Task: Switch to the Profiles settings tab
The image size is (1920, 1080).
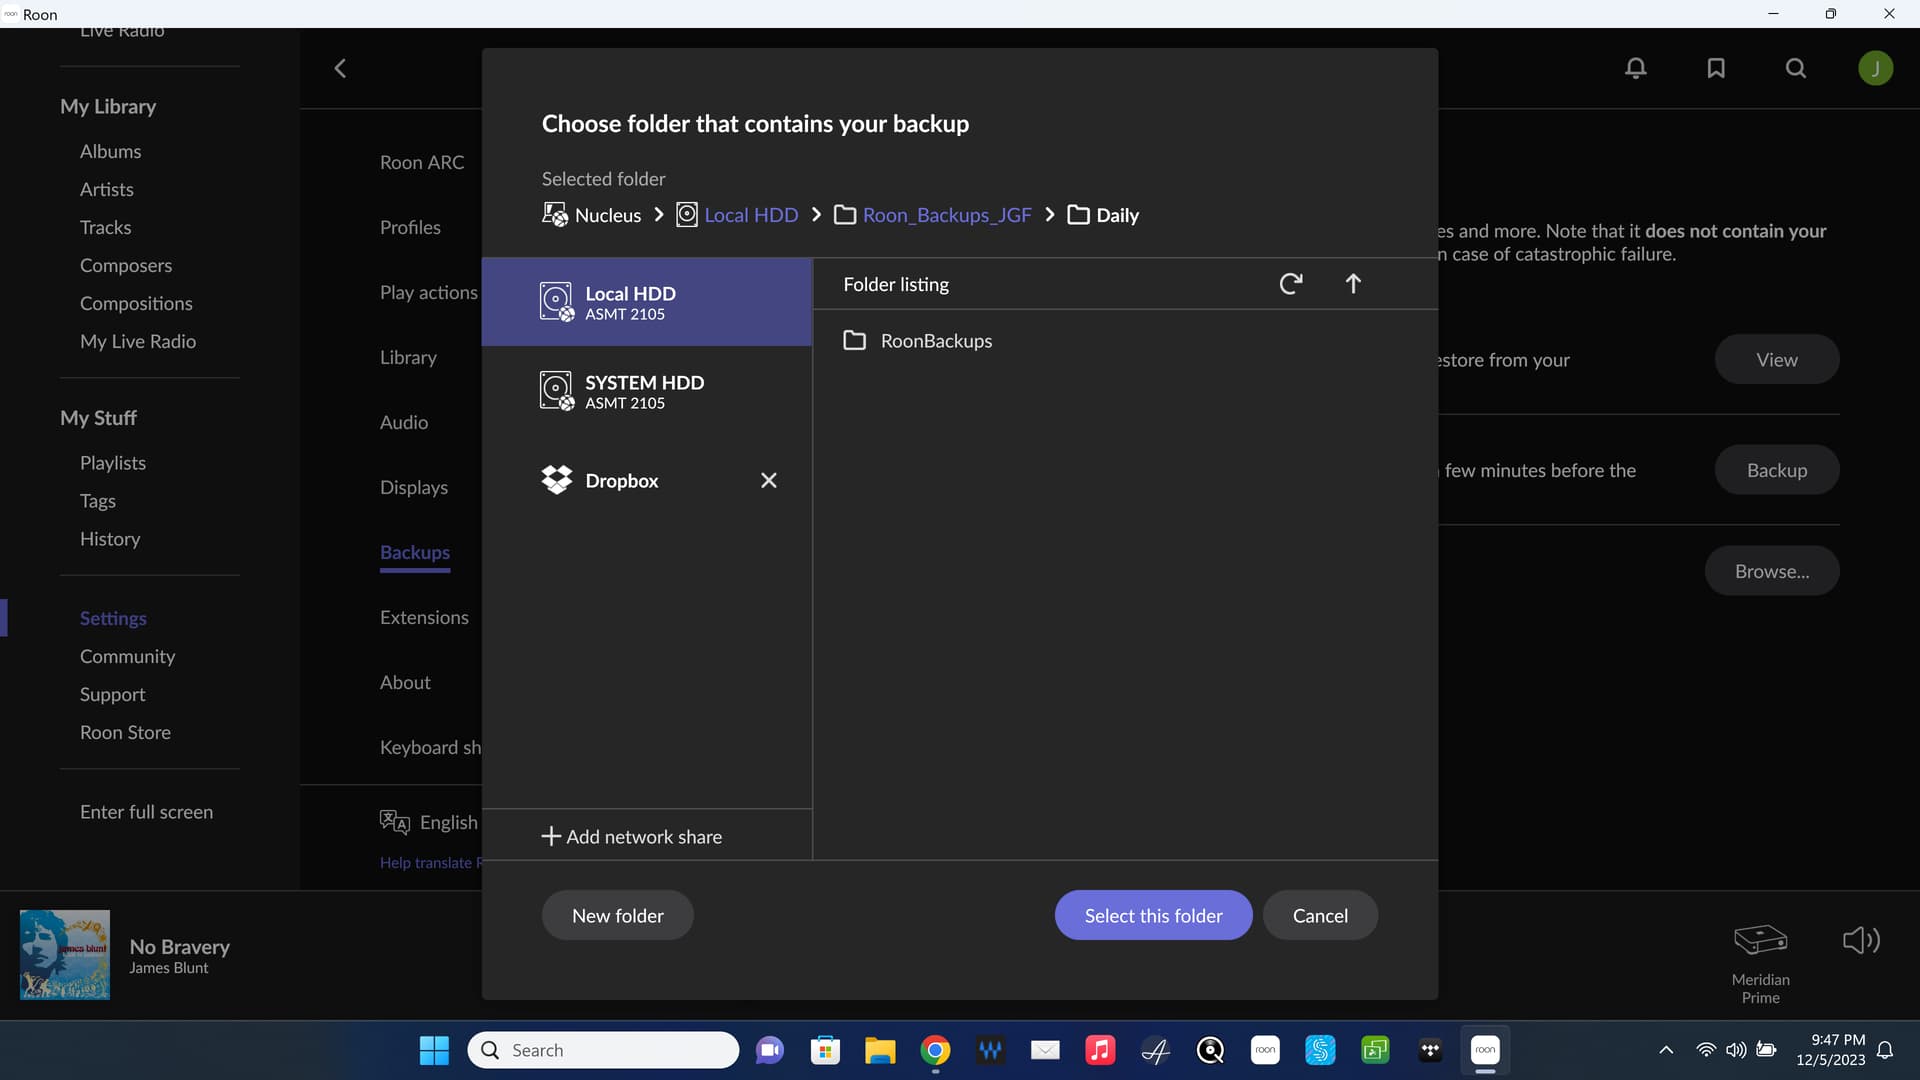Action: pos(410,227)
